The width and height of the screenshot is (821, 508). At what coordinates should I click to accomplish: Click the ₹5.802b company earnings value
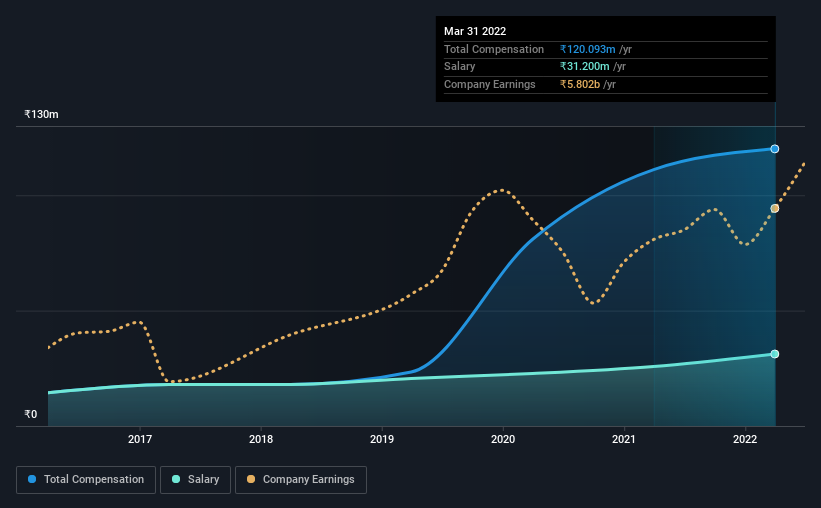[x=580, y=84]
